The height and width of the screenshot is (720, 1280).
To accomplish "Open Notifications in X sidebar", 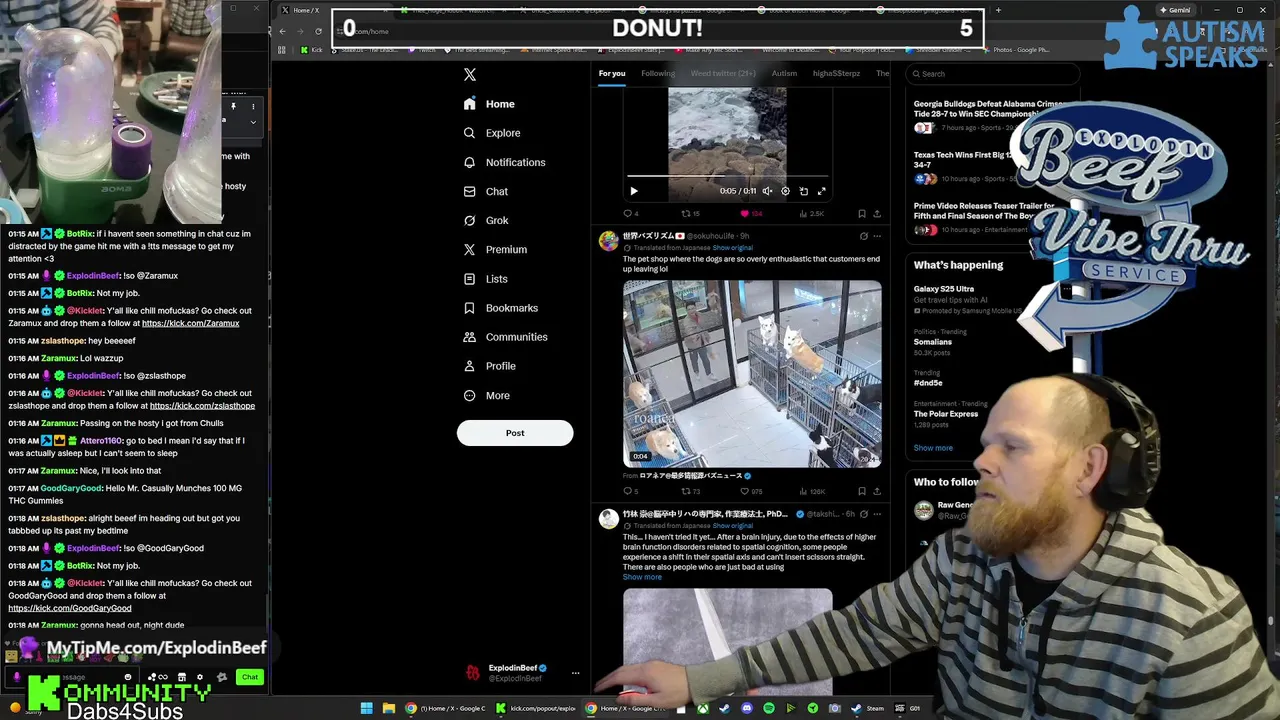I will pyautogui.click(x=505, y=162).
